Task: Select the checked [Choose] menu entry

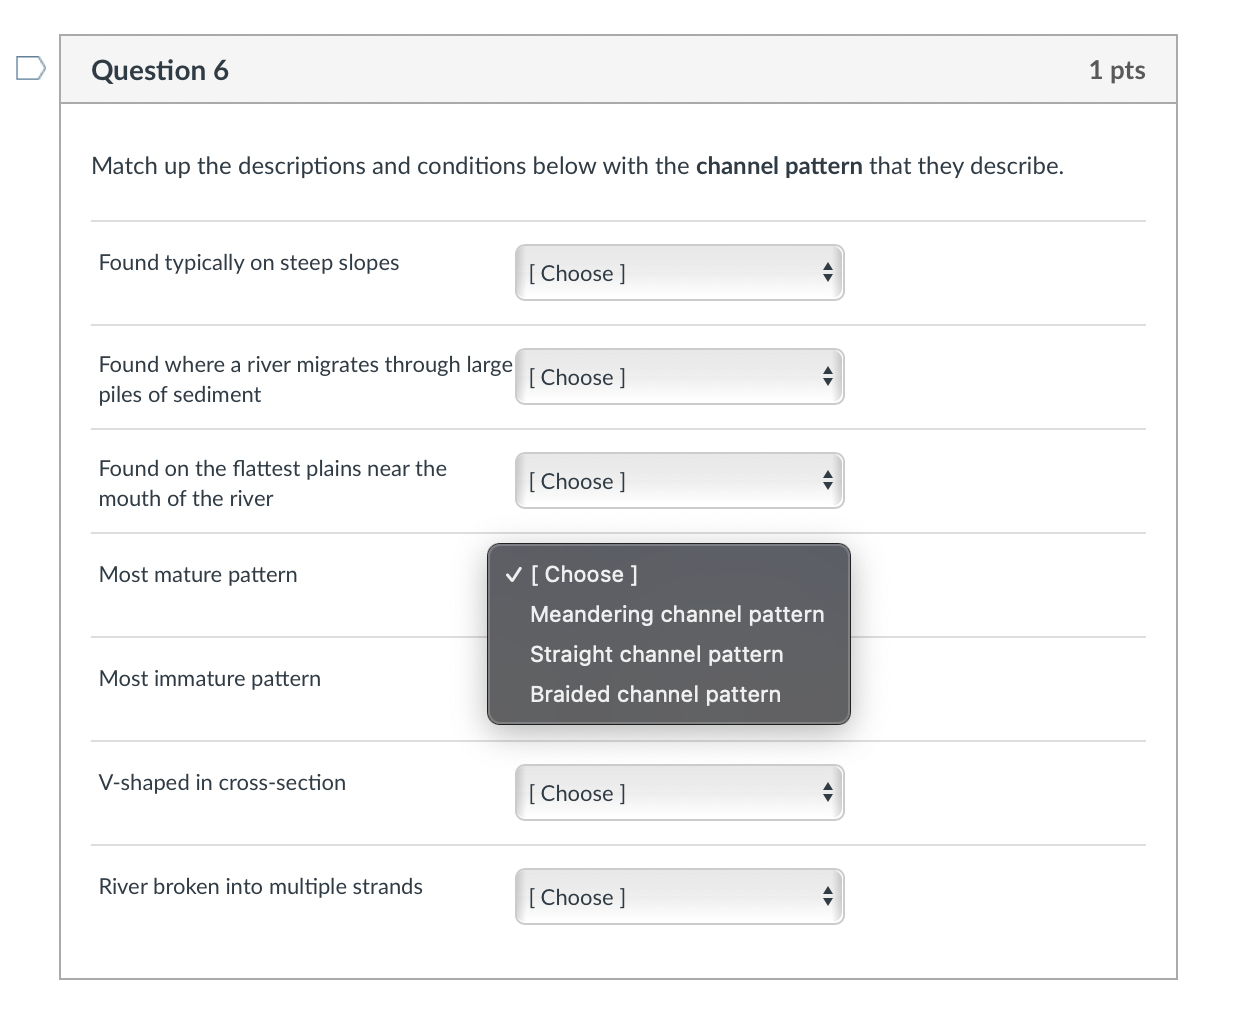Action: [583, 574]
